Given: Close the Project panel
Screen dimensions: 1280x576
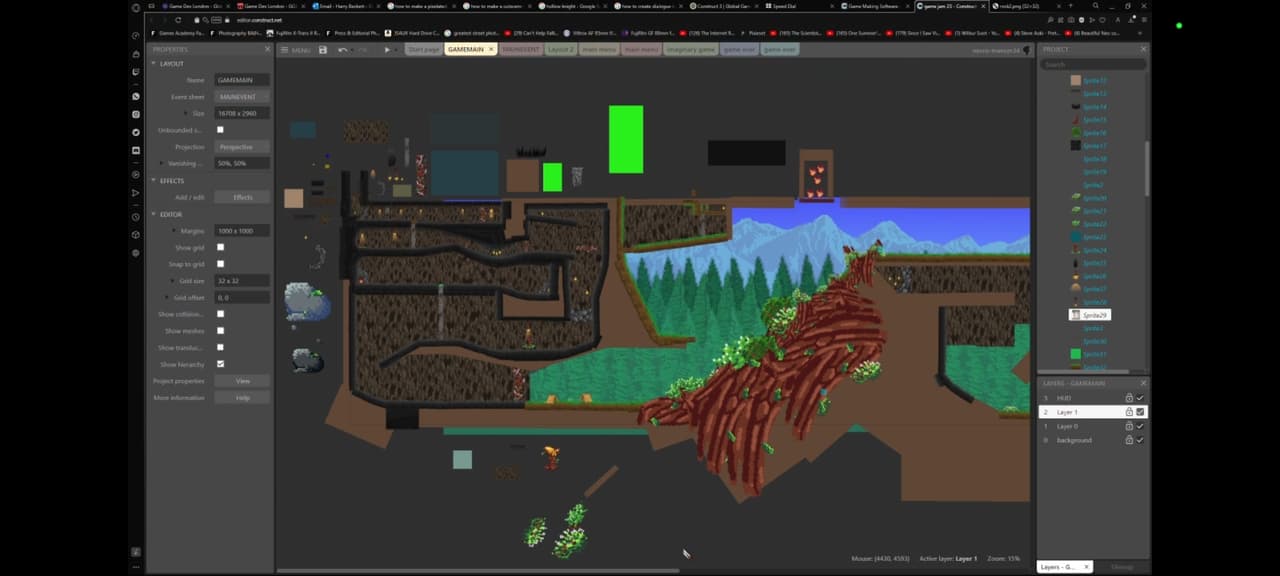Looking at the screenshot, I should (1145, 49).
